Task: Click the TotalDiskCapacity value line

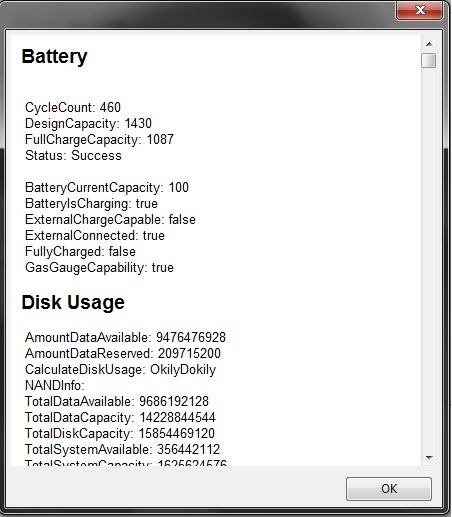Action: (120, 433)
